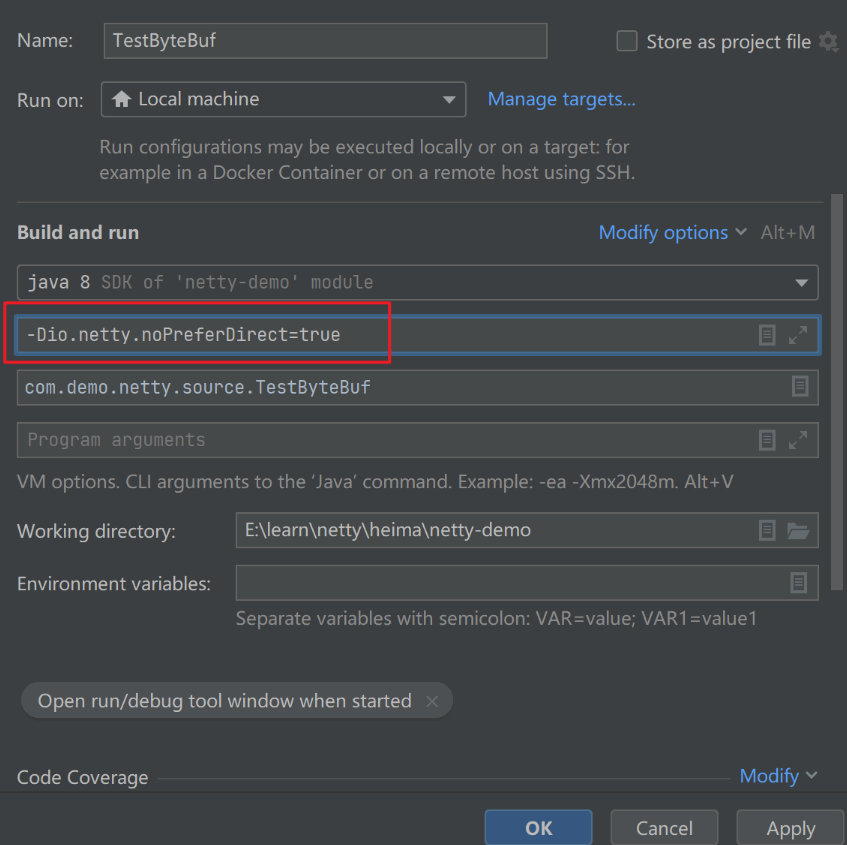Click the home icon in Run on dropdown

point(122,99)
